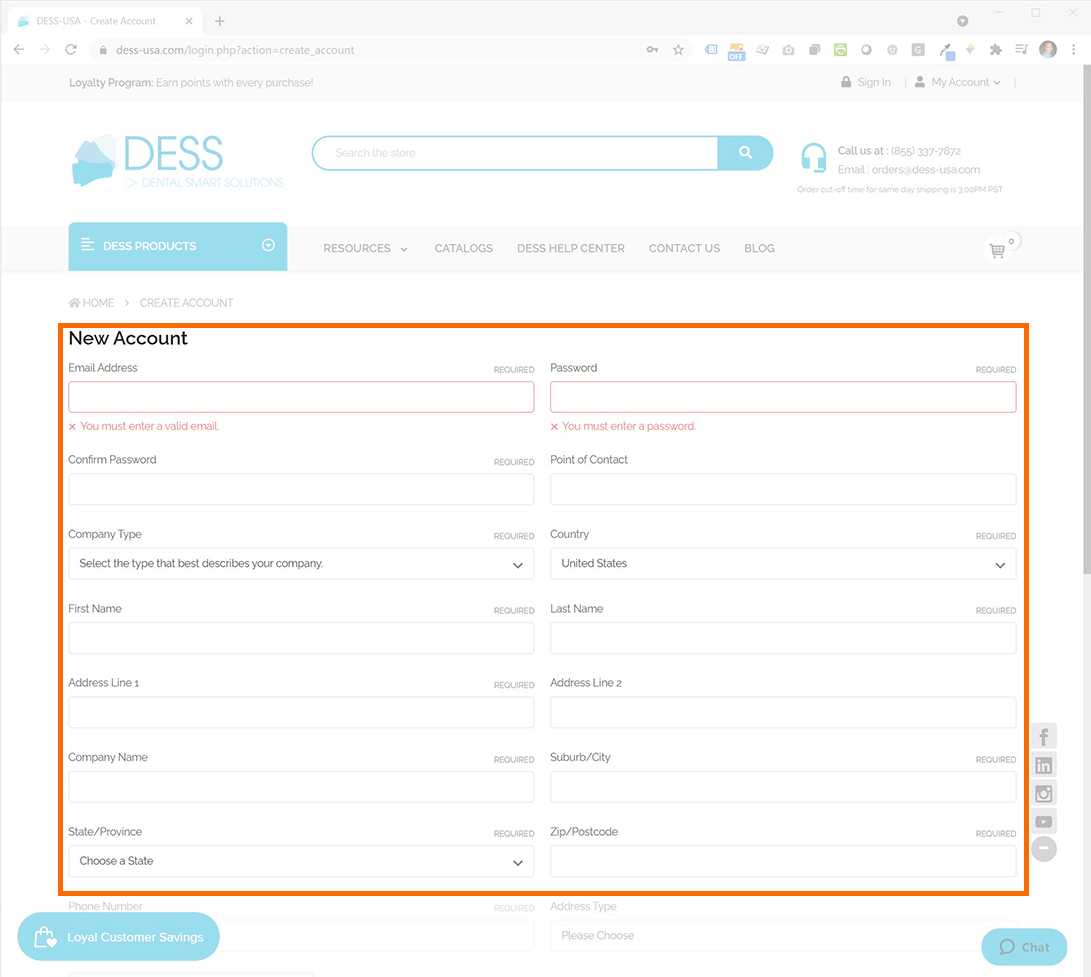Image resolution: width=1091 pixels, height=977 pixels.
Task: Click the Sign In link
Action: click(866, 82)
